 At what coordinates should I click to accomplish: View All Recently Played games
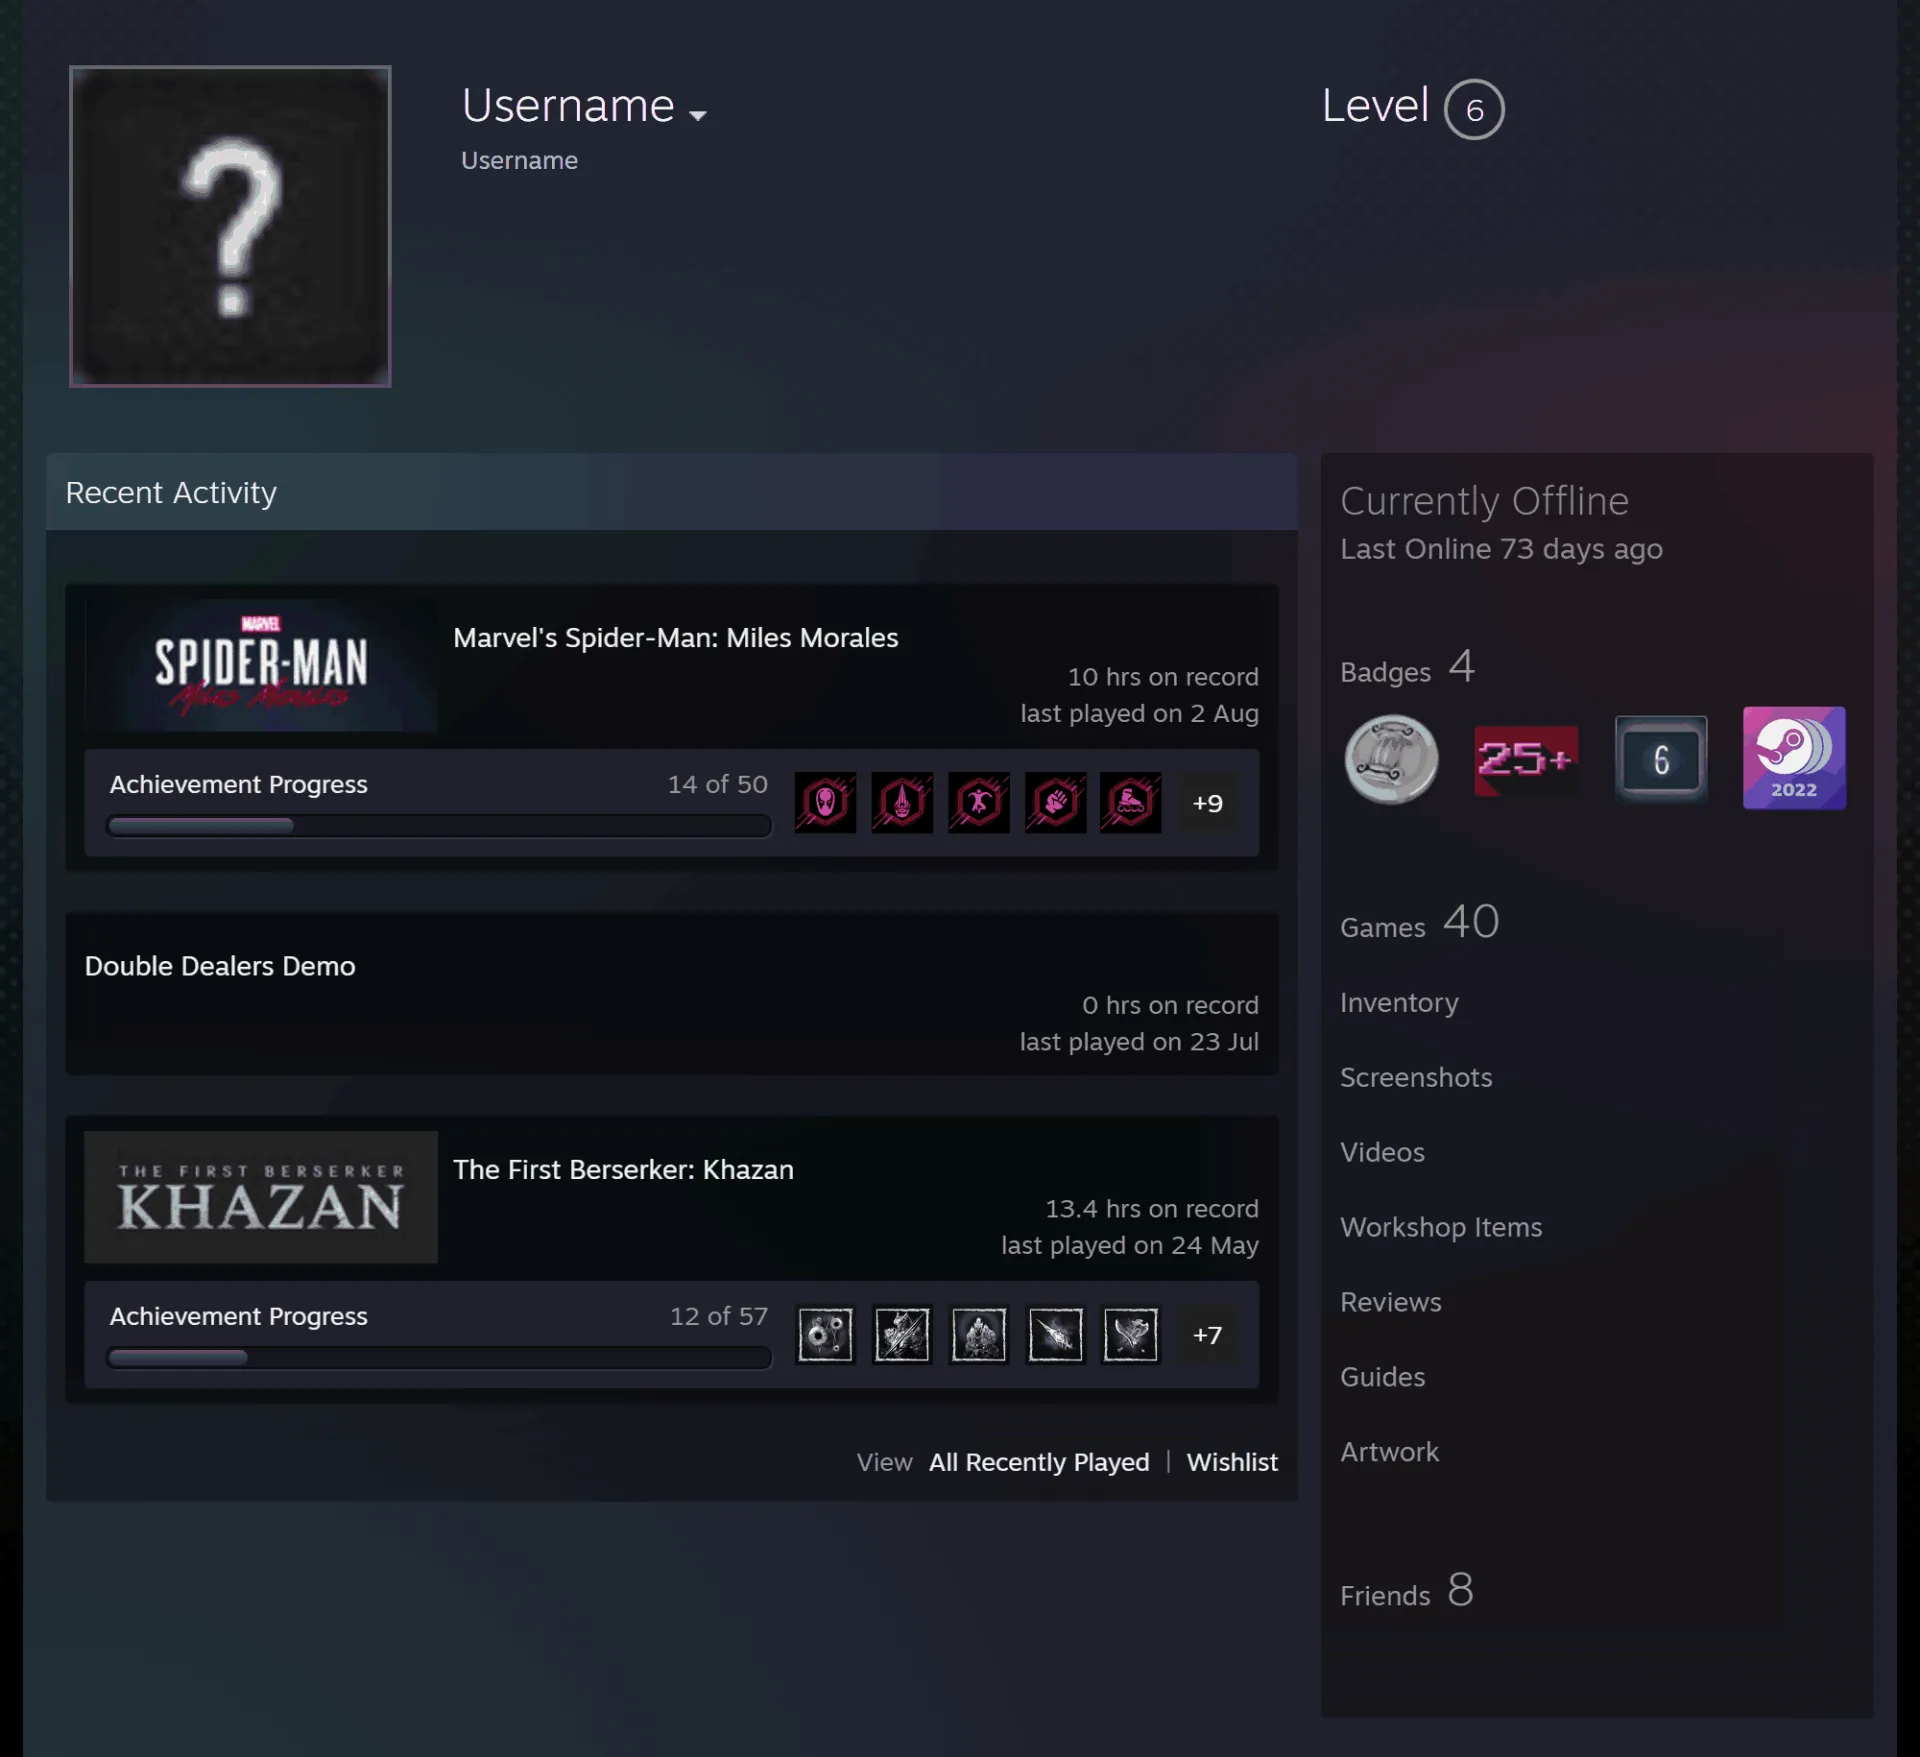pyautogui.click(x=1039, y=1462)
